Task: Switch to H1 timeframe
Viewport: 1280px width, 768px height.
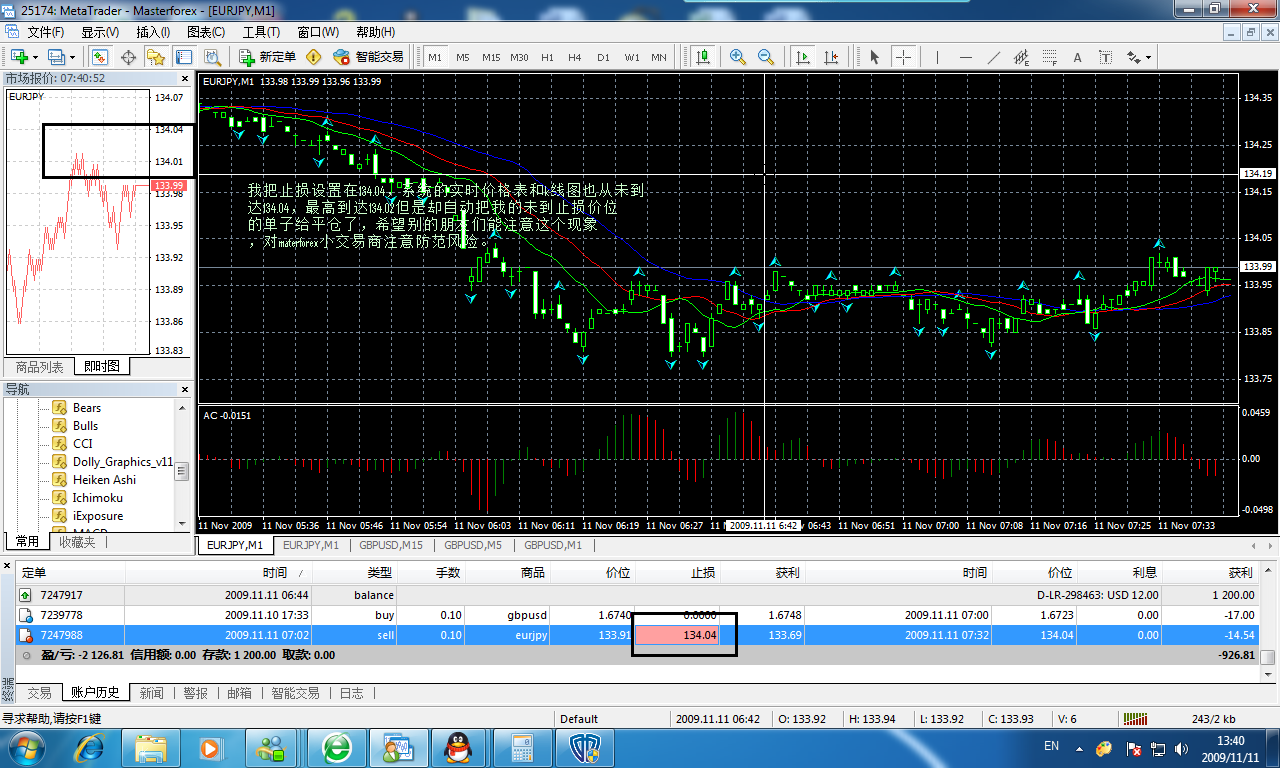Action: click(x=547, y=57)
